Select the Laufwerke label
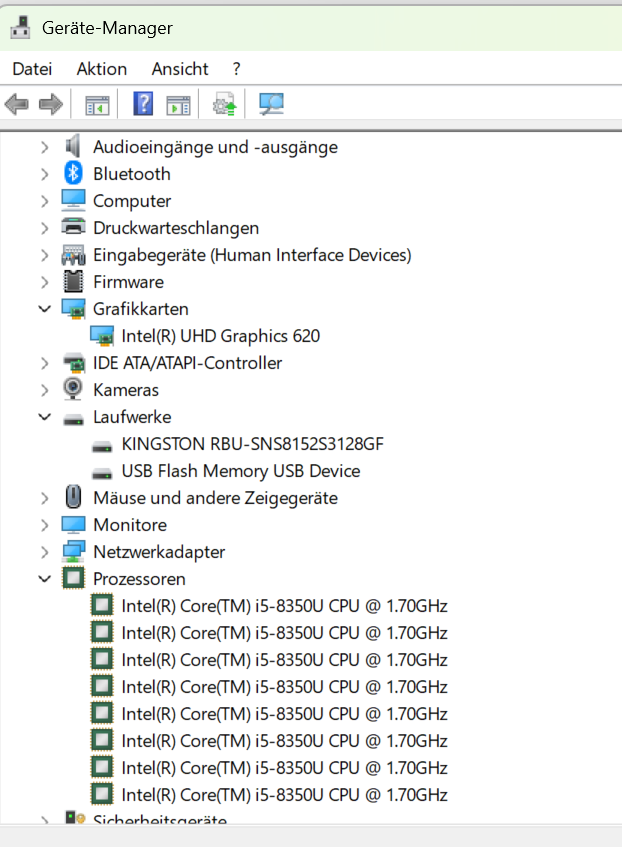This screenshot has height=847, width=622. (x=132, y=417)
